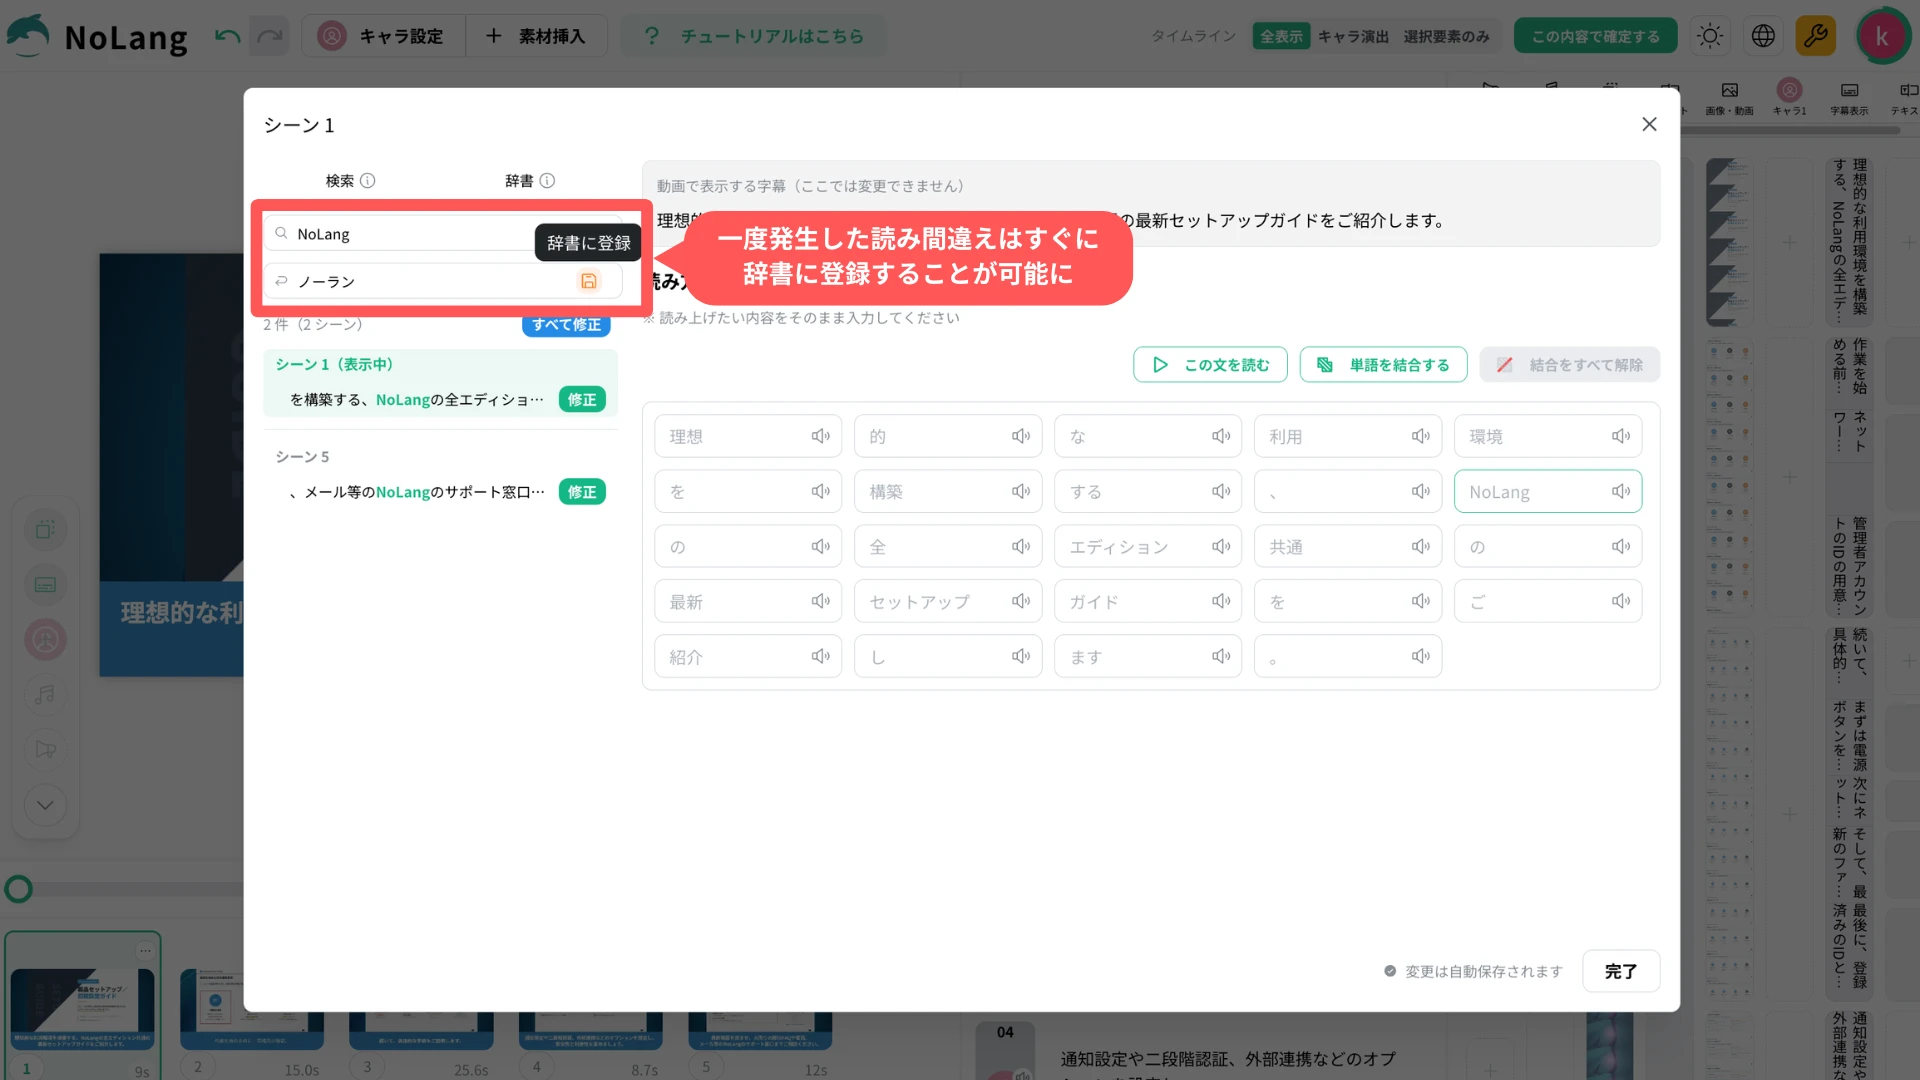Open チュートリアルはこちら tutorial link
Image resolution: width=1920 pixels, height=1080 pixels.
click(x=754, y=36)
